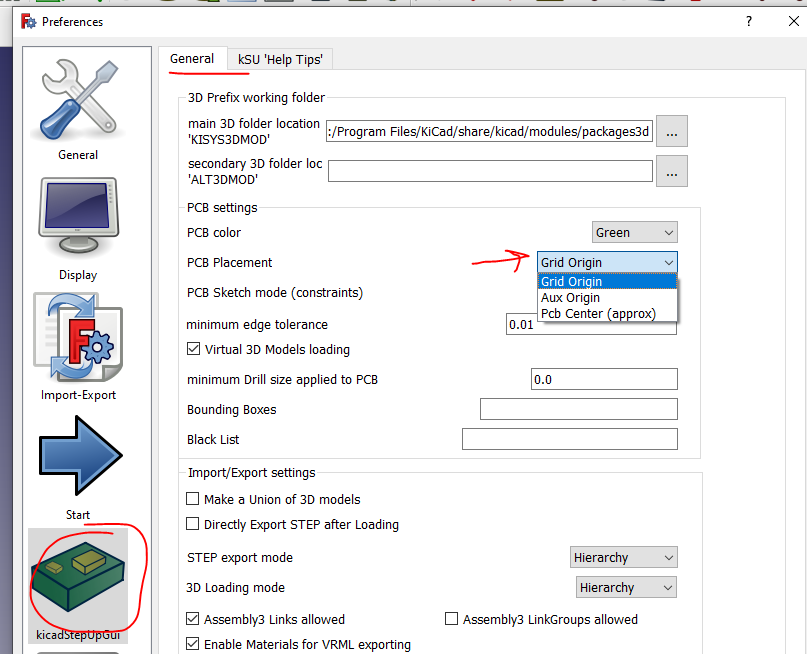This screenshot has width=807, height=654.
Task: Open the General preferences category
Action: pyautogui.click(x=78, y=110)
